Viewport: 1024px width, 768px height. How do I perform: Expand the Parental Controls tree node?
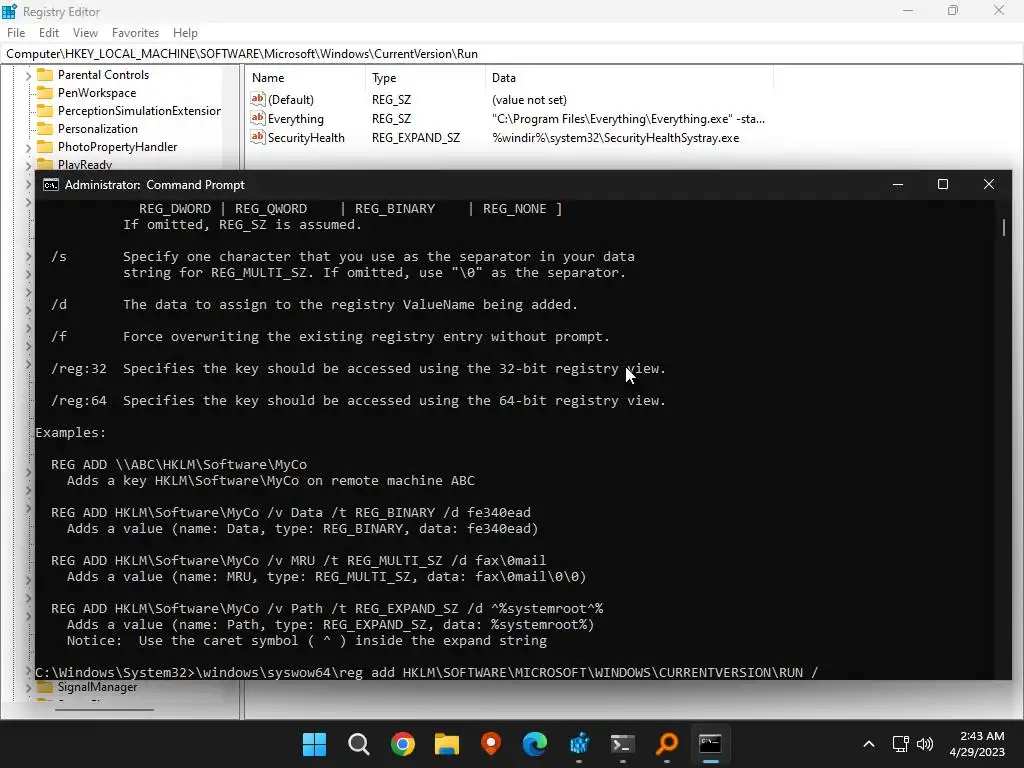click(x=28, y=76)
